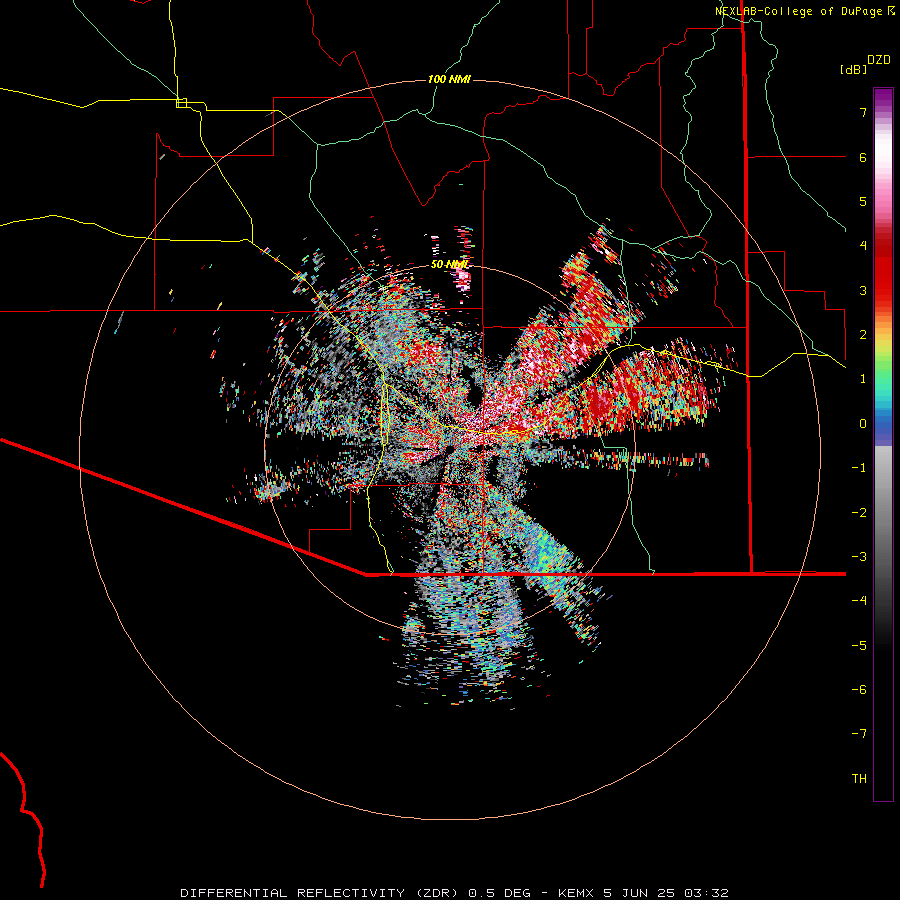Viewport: 900px width, 900px height.
Task: Click the ZDR color scale bar
Action: click(883, 444)
